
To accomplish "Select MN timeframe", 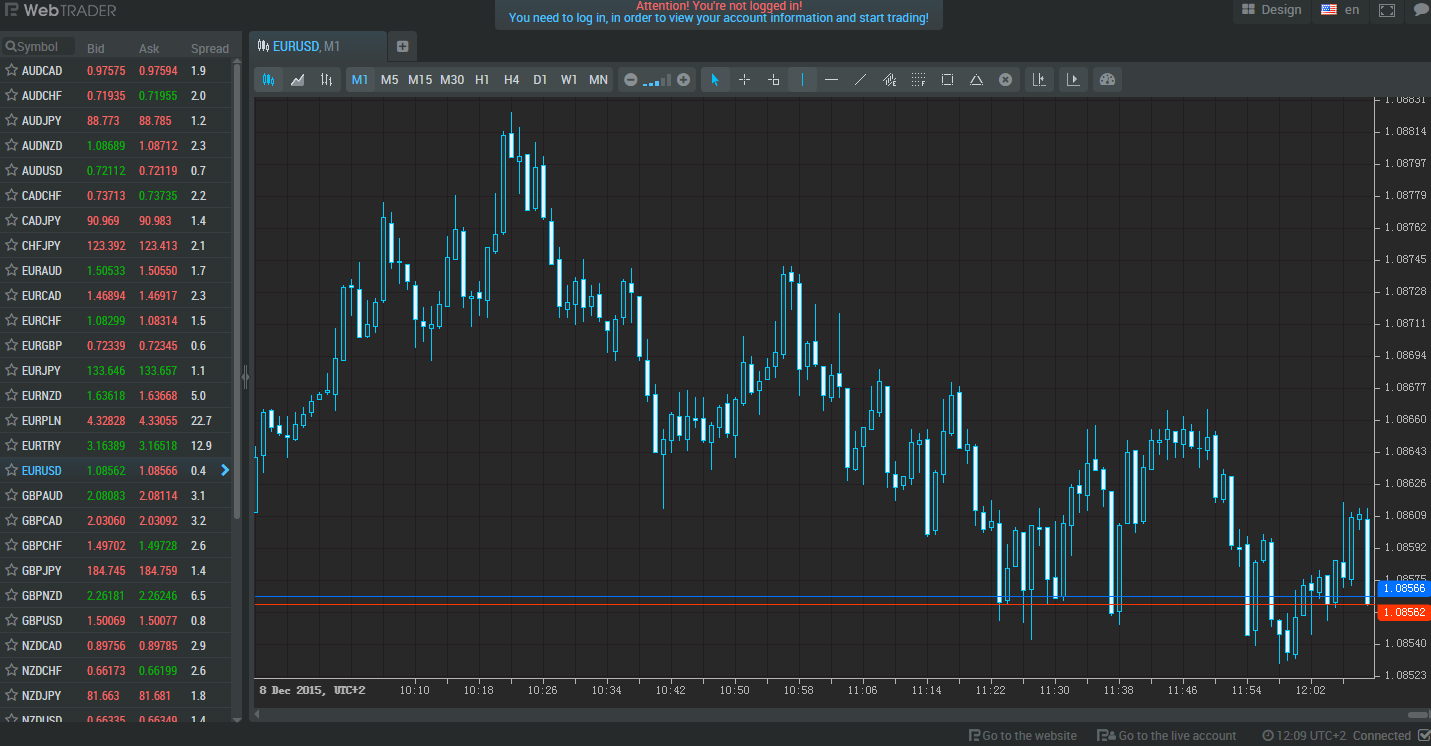I will click(598, 80).
